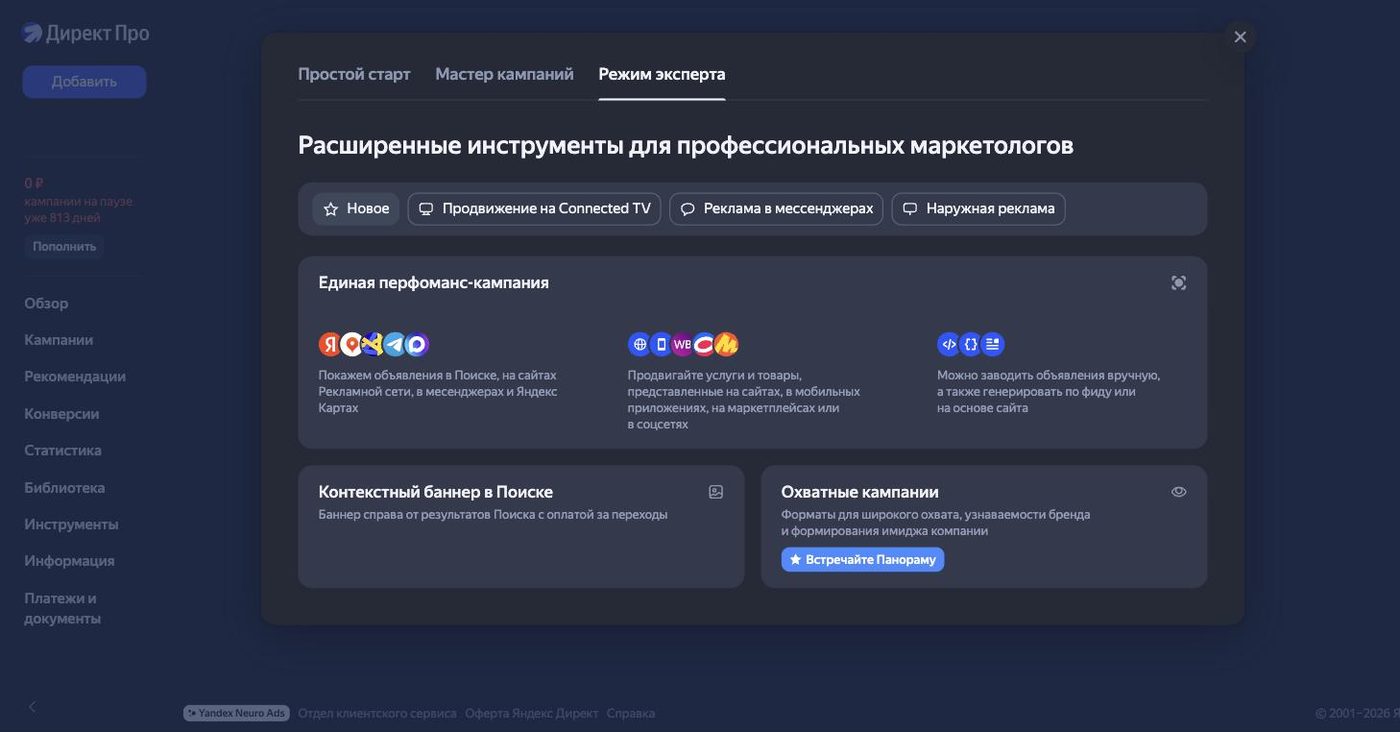The image size is (1400, 732).
Task: Open Кампании in the sidebar
Action: (59, 340)
